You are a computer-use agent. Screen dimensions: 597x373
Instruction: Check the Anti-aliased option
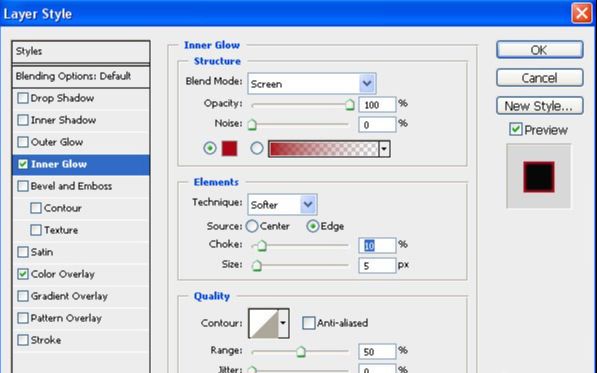(308, 323)
